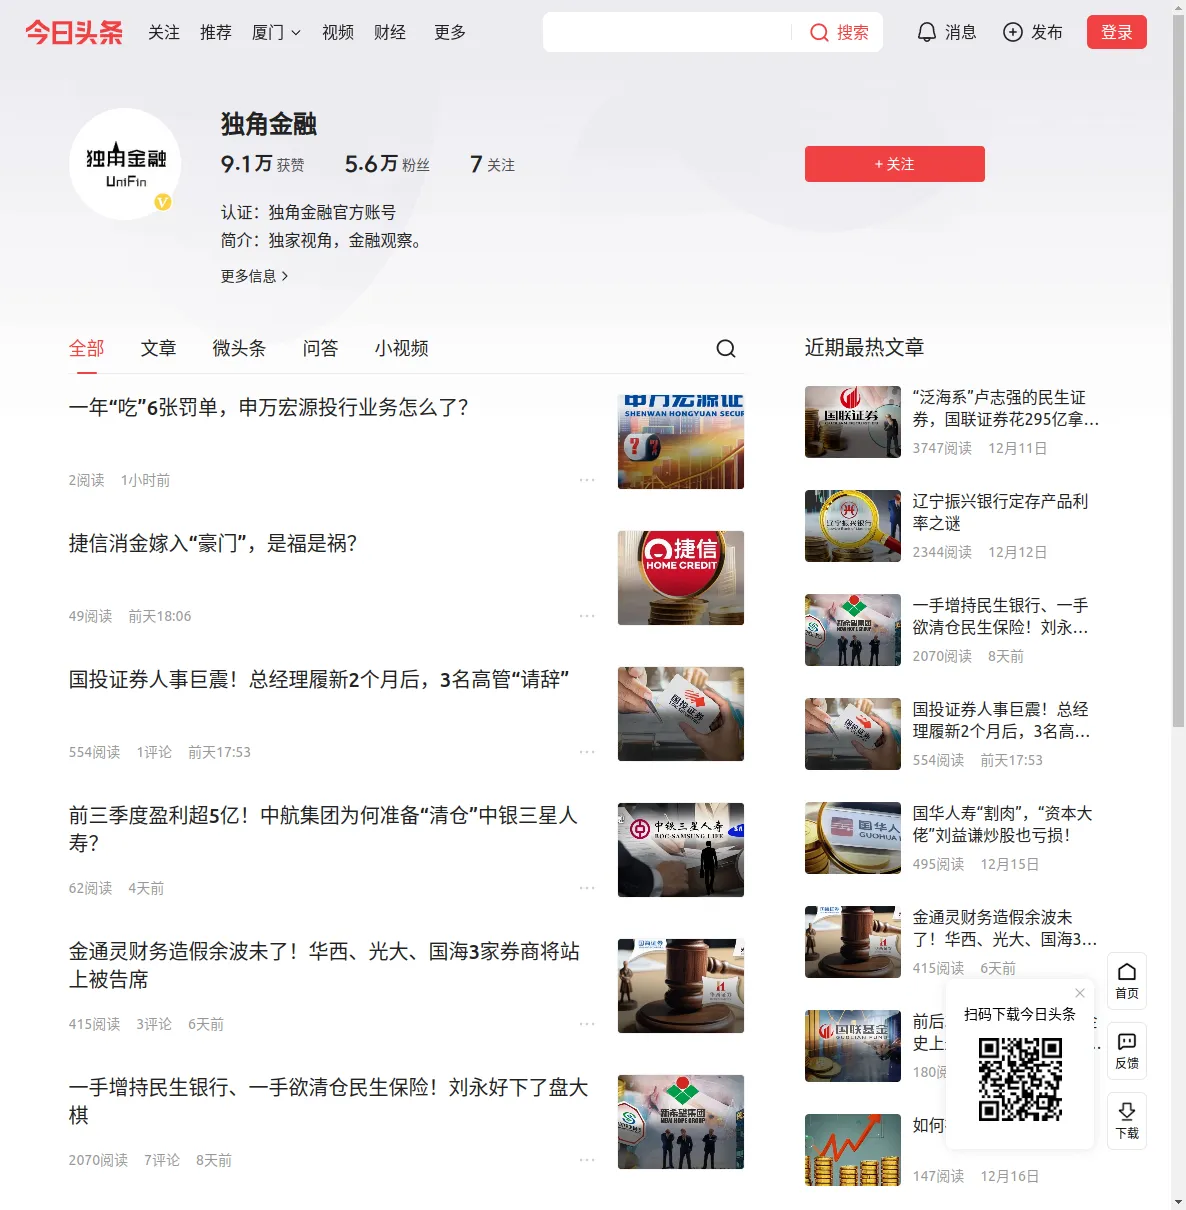Open the 金通灵财务造假余波未了 feed article

point(324,966)
